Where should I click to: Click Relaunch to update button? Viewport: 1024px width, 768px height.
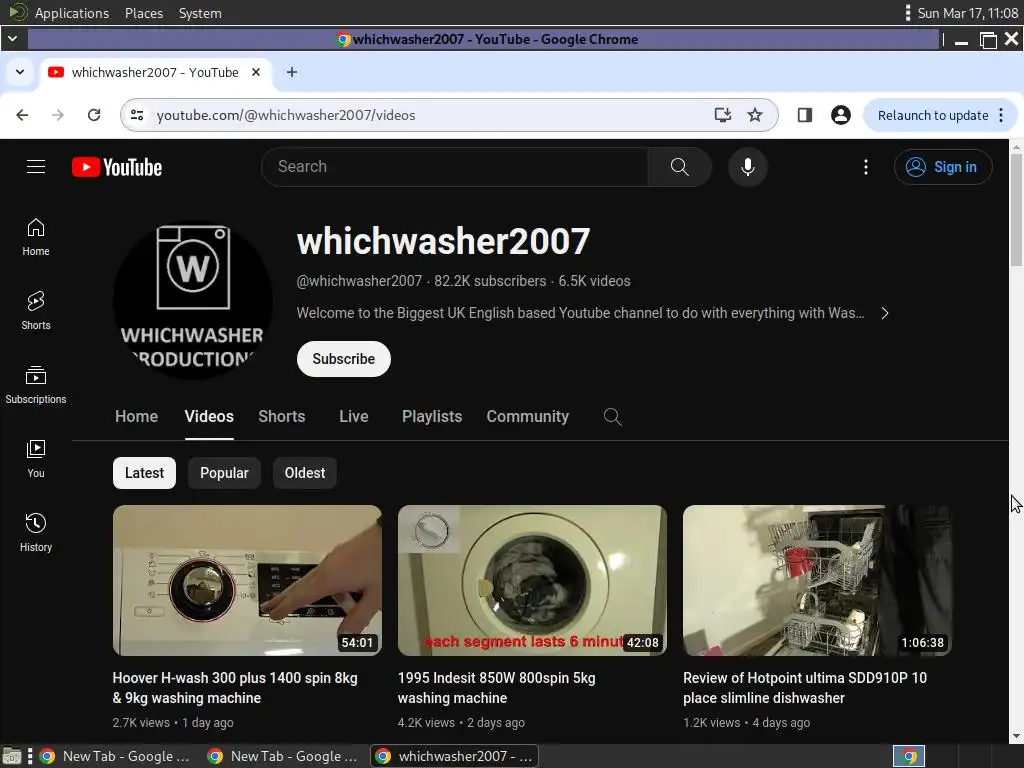coord(933,115)
